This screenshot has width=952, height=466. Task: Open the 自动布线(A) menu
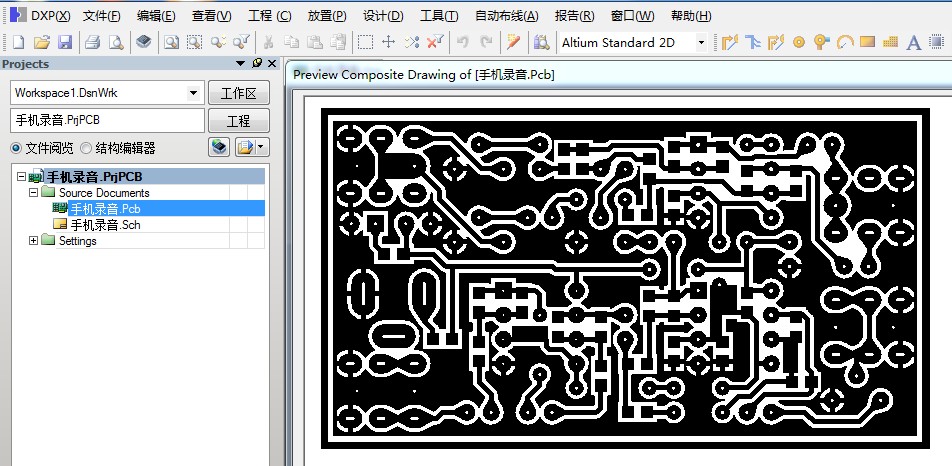pyautogui.click(x=506, y=16)
